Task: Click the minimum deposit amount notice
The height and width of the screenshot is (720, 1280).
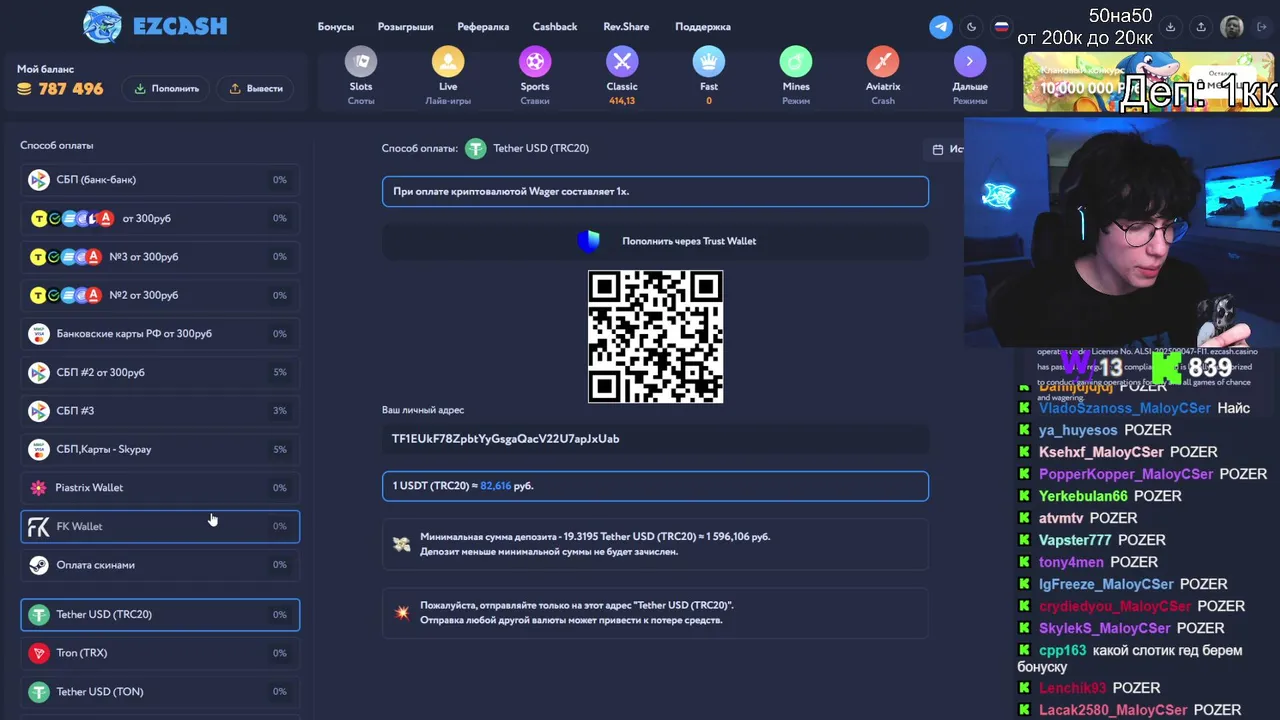Action: coord(655,544)
